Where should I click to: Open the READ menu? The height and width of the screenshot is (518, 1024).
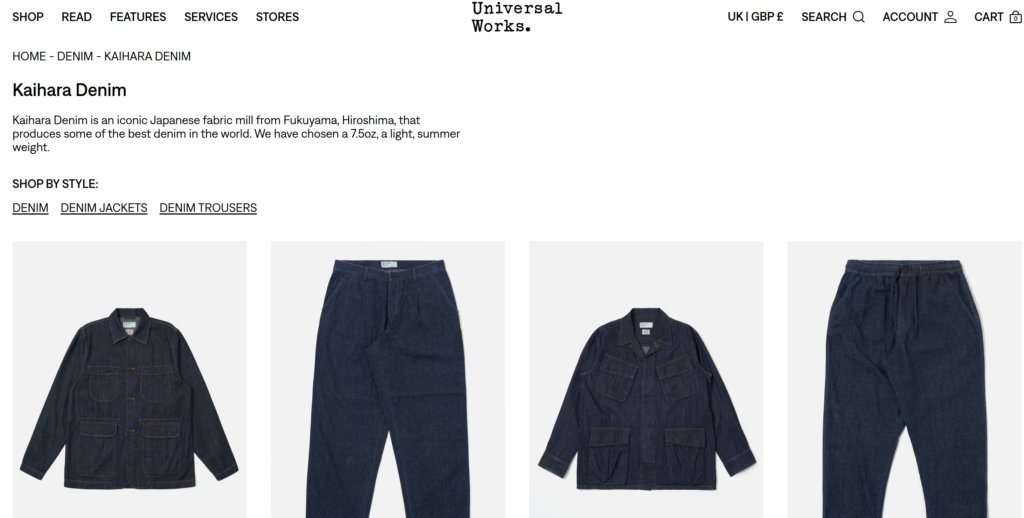coord(76,17)
